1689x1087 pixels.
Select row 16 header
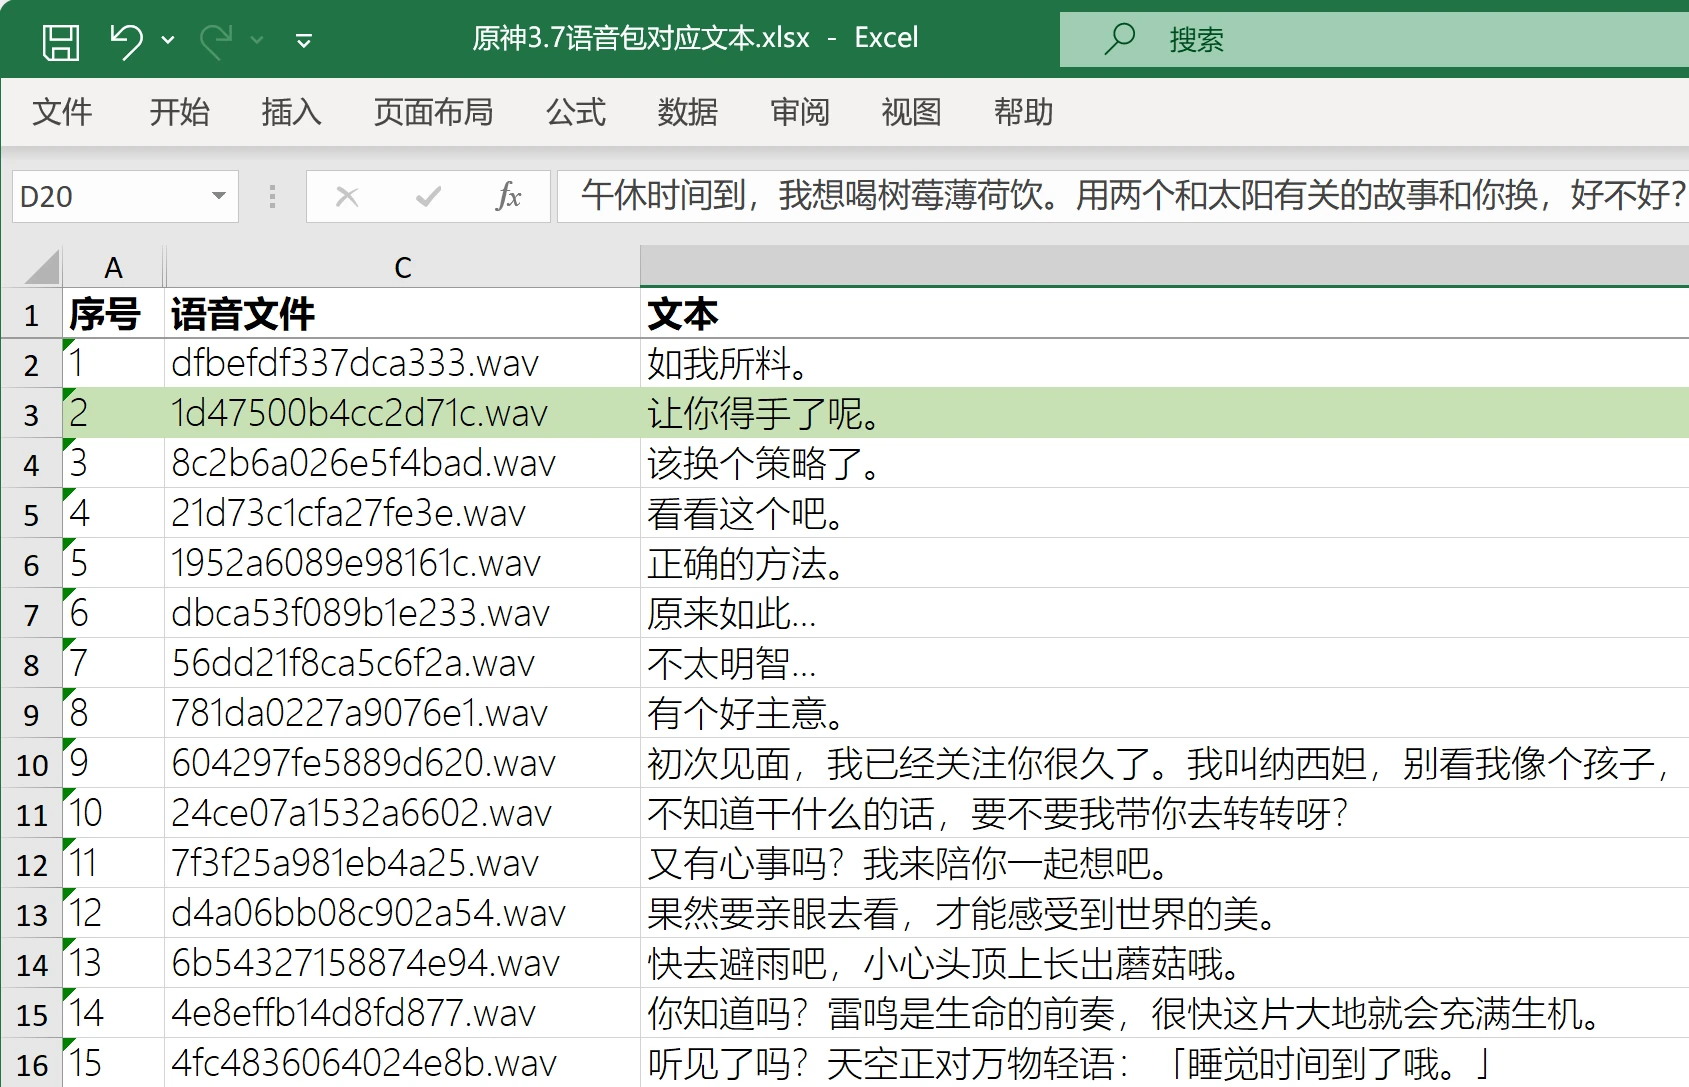click(31, 1064)
